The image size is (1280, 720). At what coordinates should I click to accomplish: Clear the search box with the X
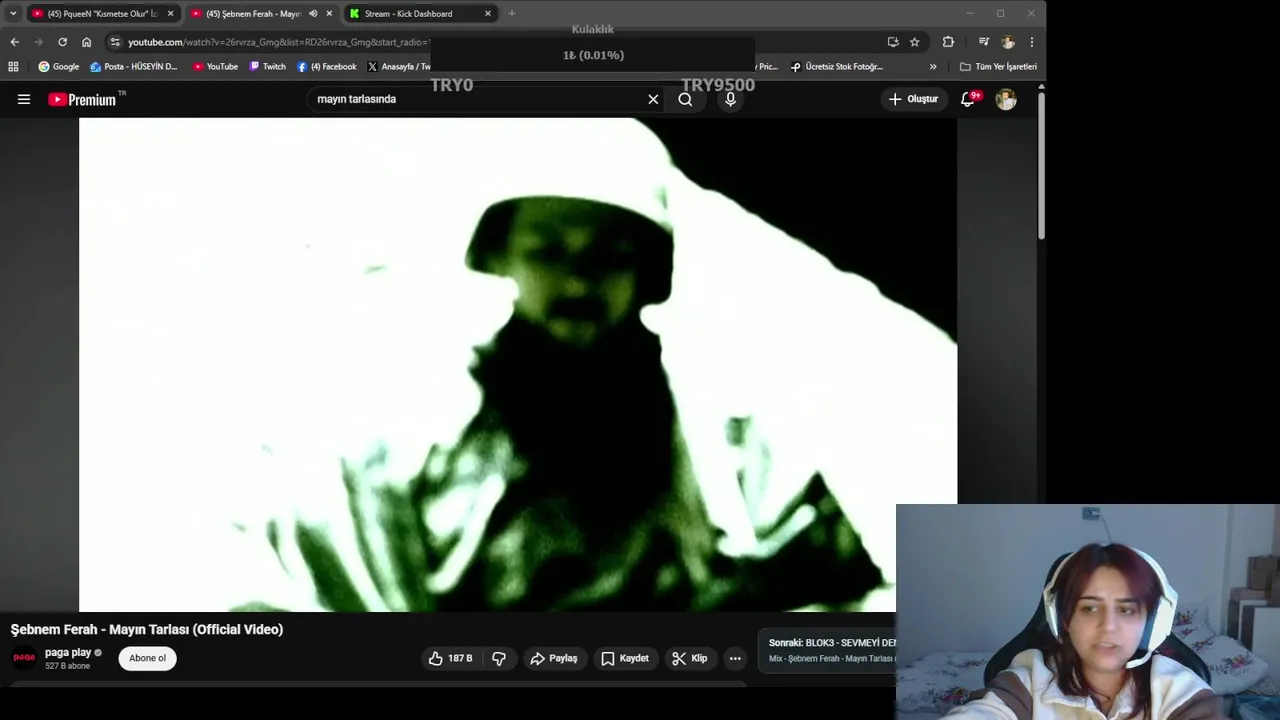coord(653,99)
